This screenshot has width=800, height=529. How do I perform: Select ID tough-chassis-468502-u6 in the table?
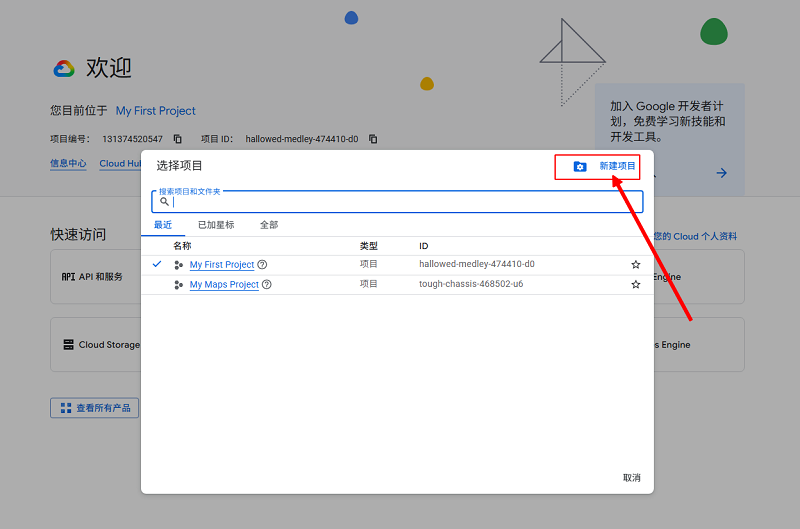[x=471, y=284]
